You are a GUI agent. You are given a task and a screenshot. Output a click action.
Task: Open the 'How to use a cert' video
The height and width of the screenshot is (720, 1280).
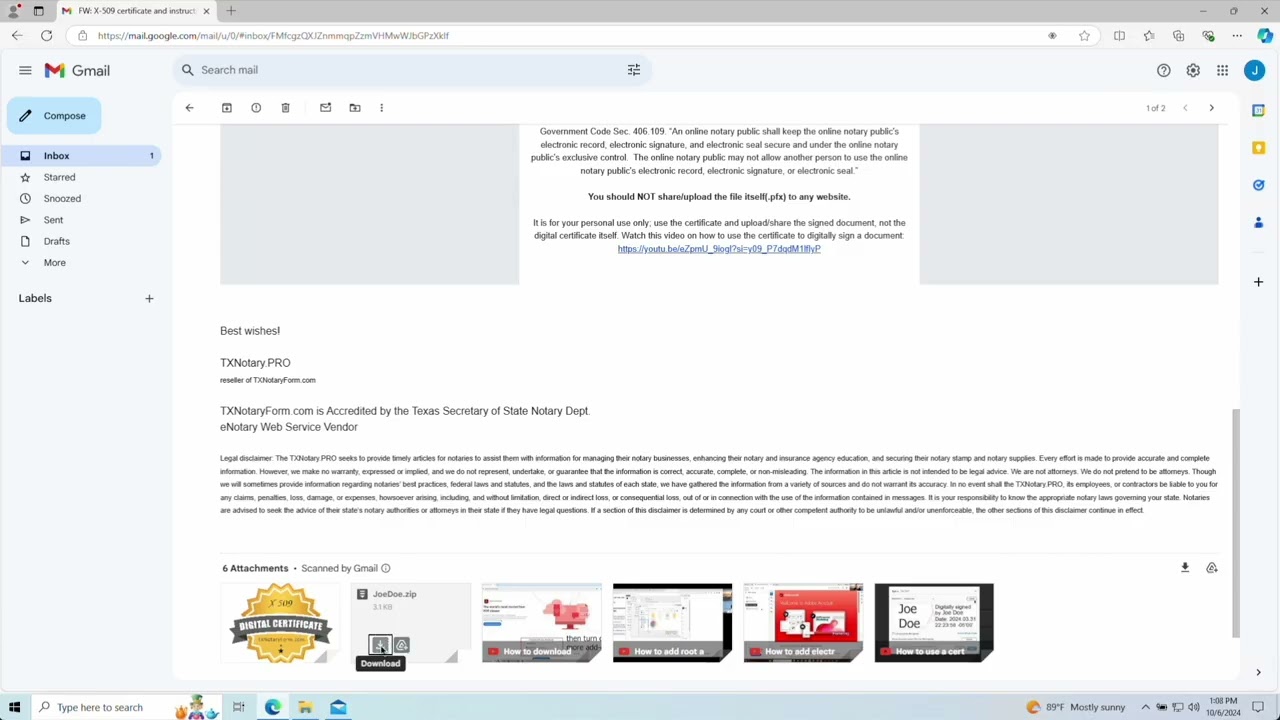(934, 623)
